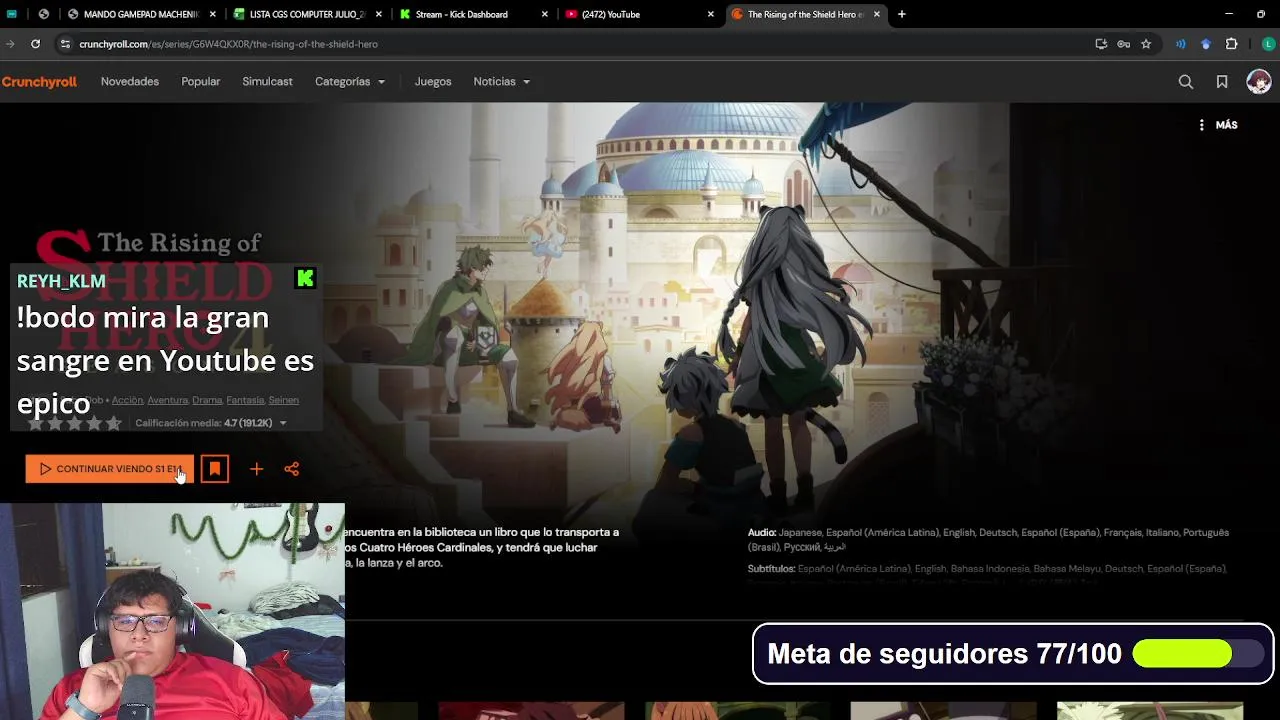The width and height of the screenshot is (1280, 720).
Task: Switch to LISTA CGS COMPUTER JULIO tab
Action: 306,14
